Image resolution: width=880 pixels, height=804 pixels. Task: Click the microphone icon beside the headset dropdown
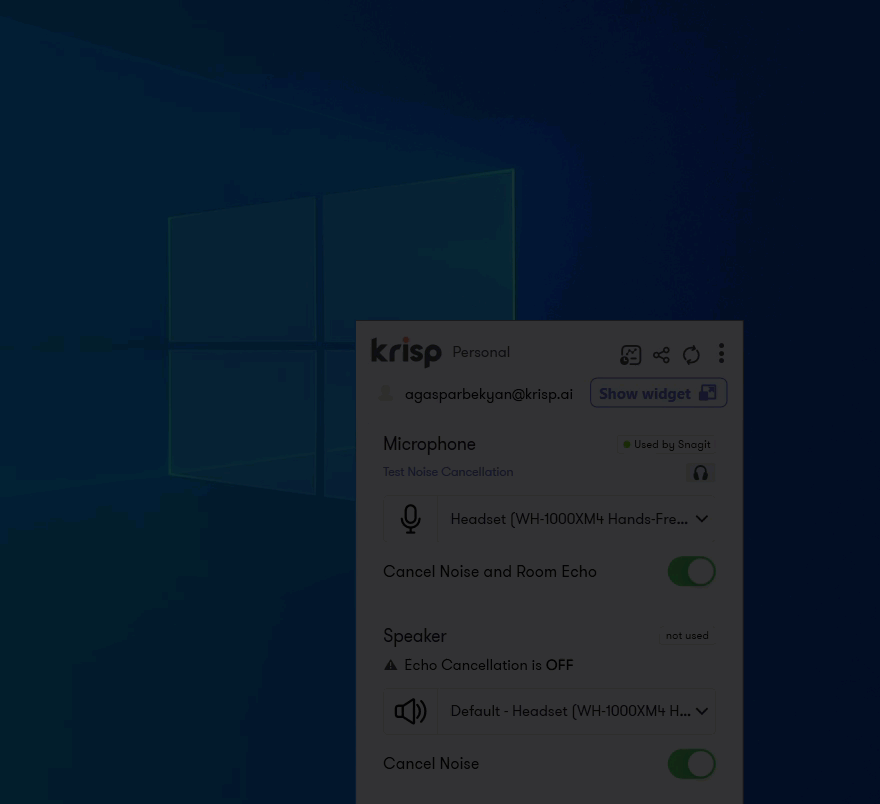click(x=410, y=519)
